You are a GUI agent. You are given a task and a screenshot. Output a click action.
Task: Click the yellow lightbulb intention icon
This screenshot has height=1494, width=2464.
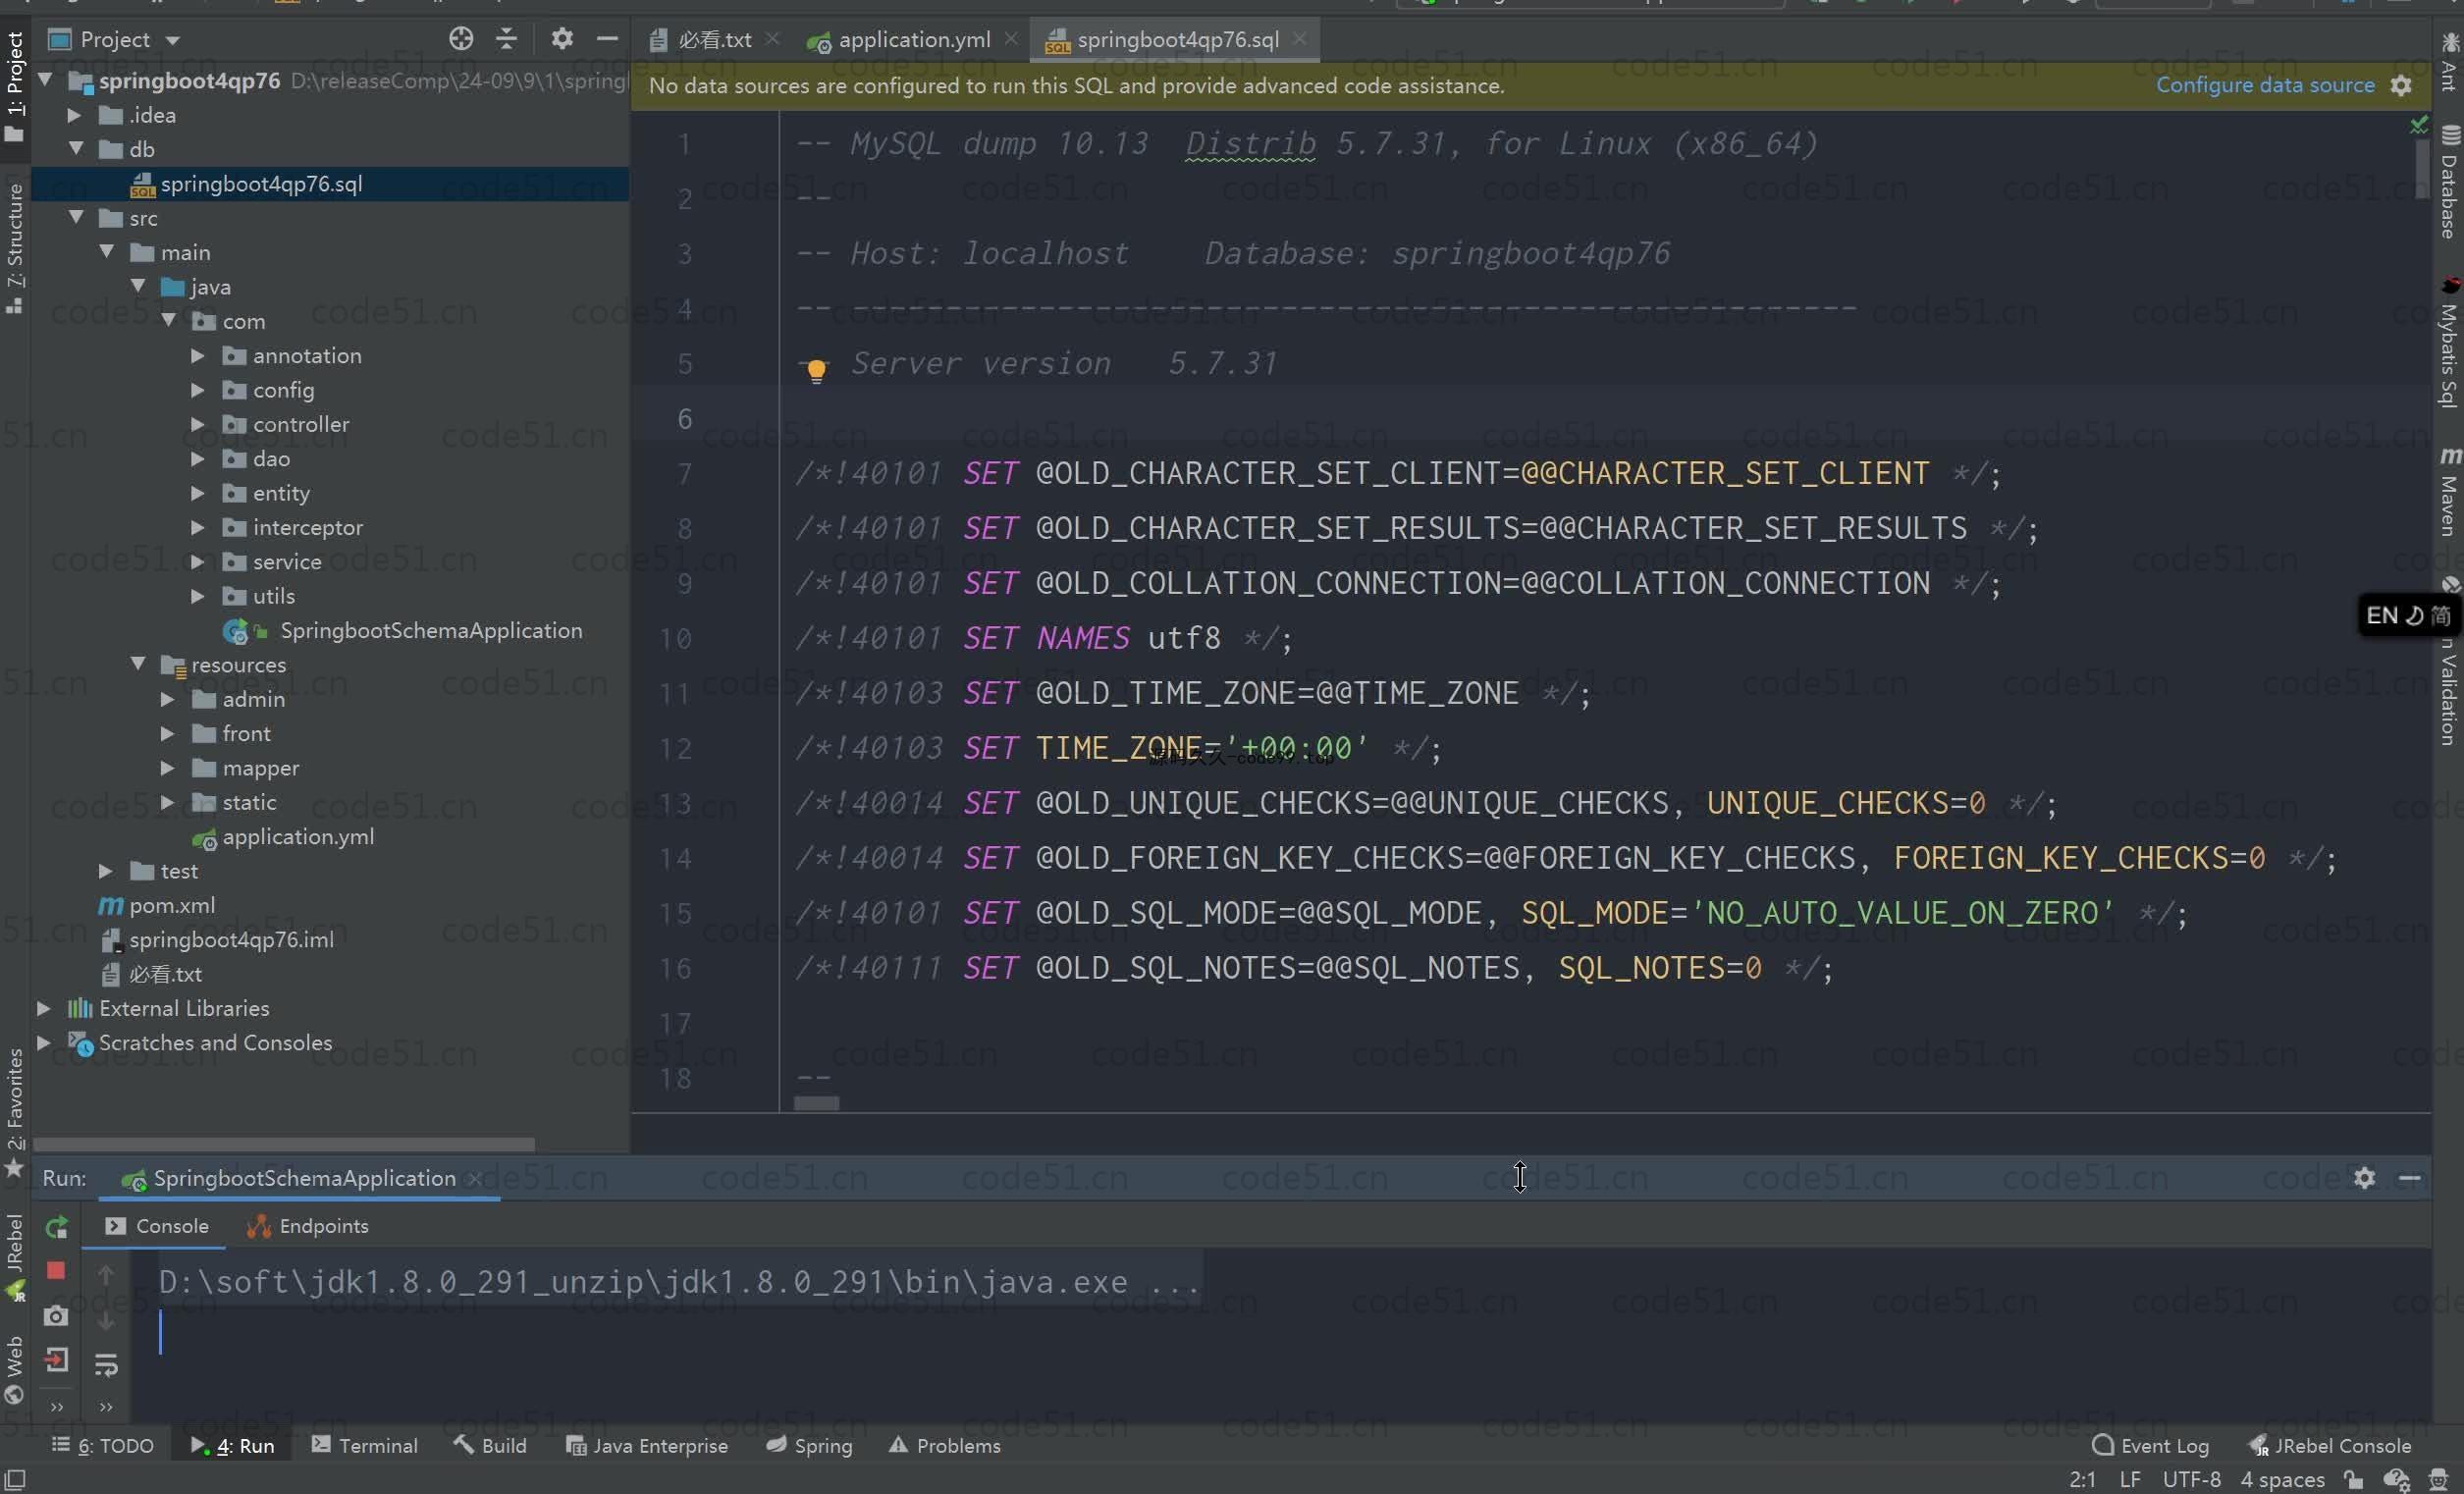(x=816, y=370)
